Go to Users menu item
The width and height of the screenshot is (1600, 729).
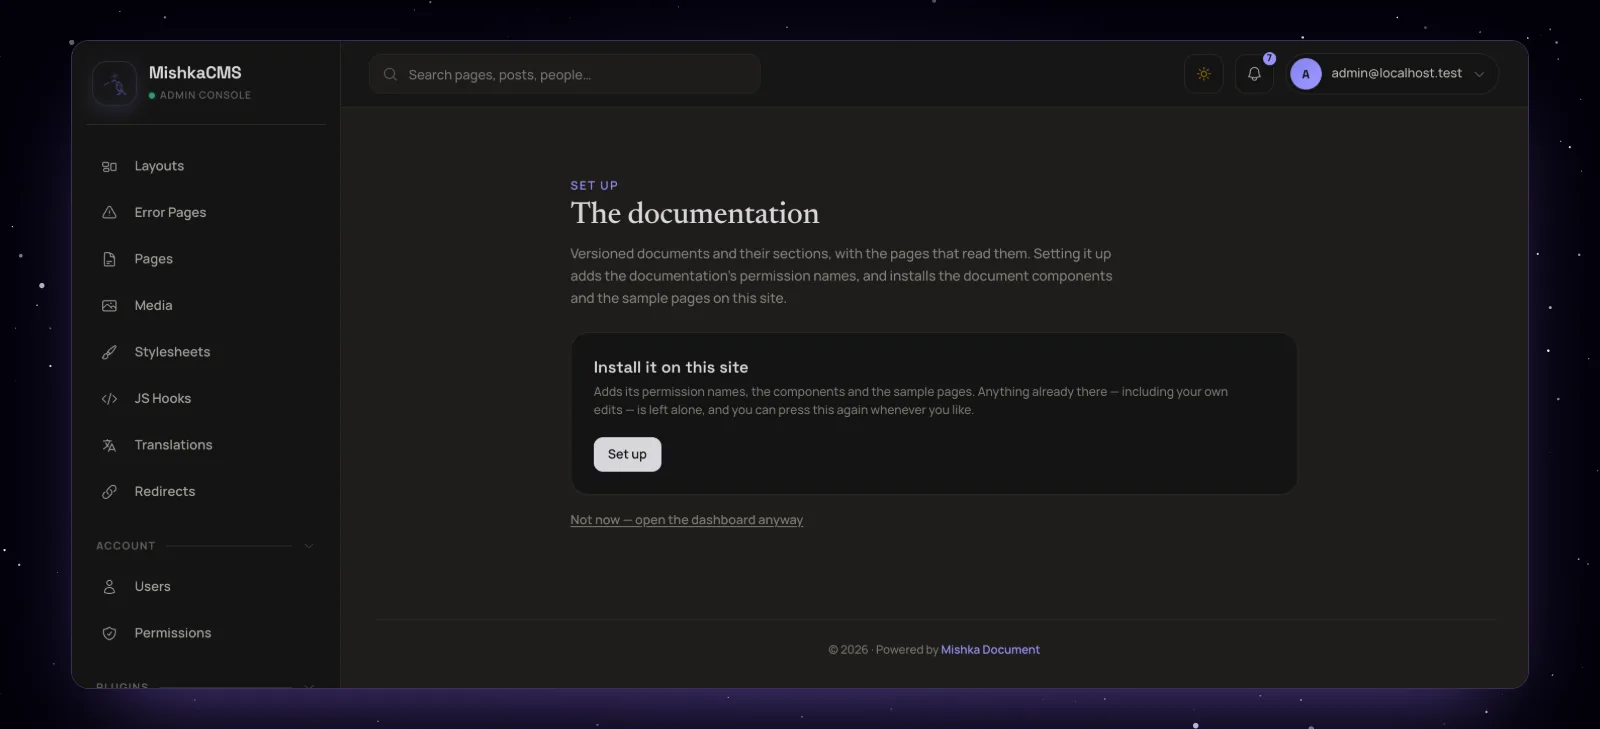click(206, 587)
